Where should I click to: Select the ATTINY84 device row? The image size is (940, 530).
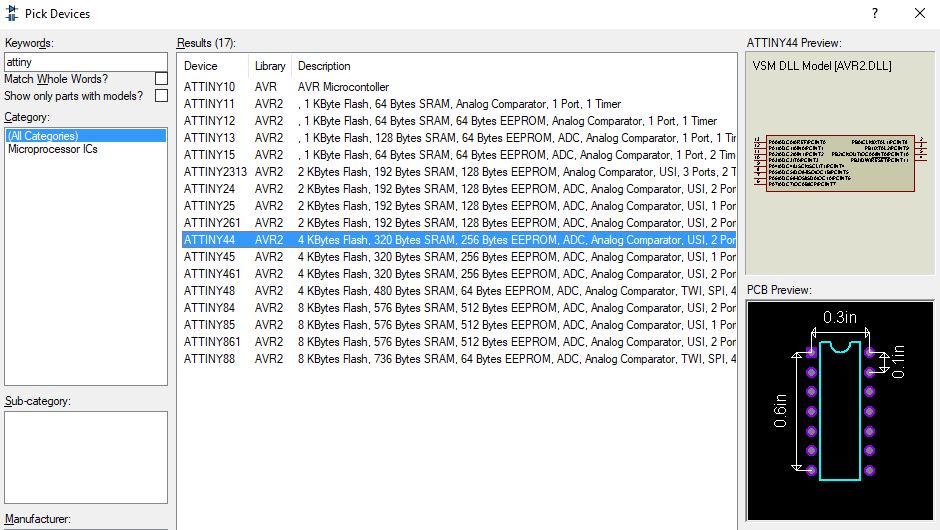[459, 308]
